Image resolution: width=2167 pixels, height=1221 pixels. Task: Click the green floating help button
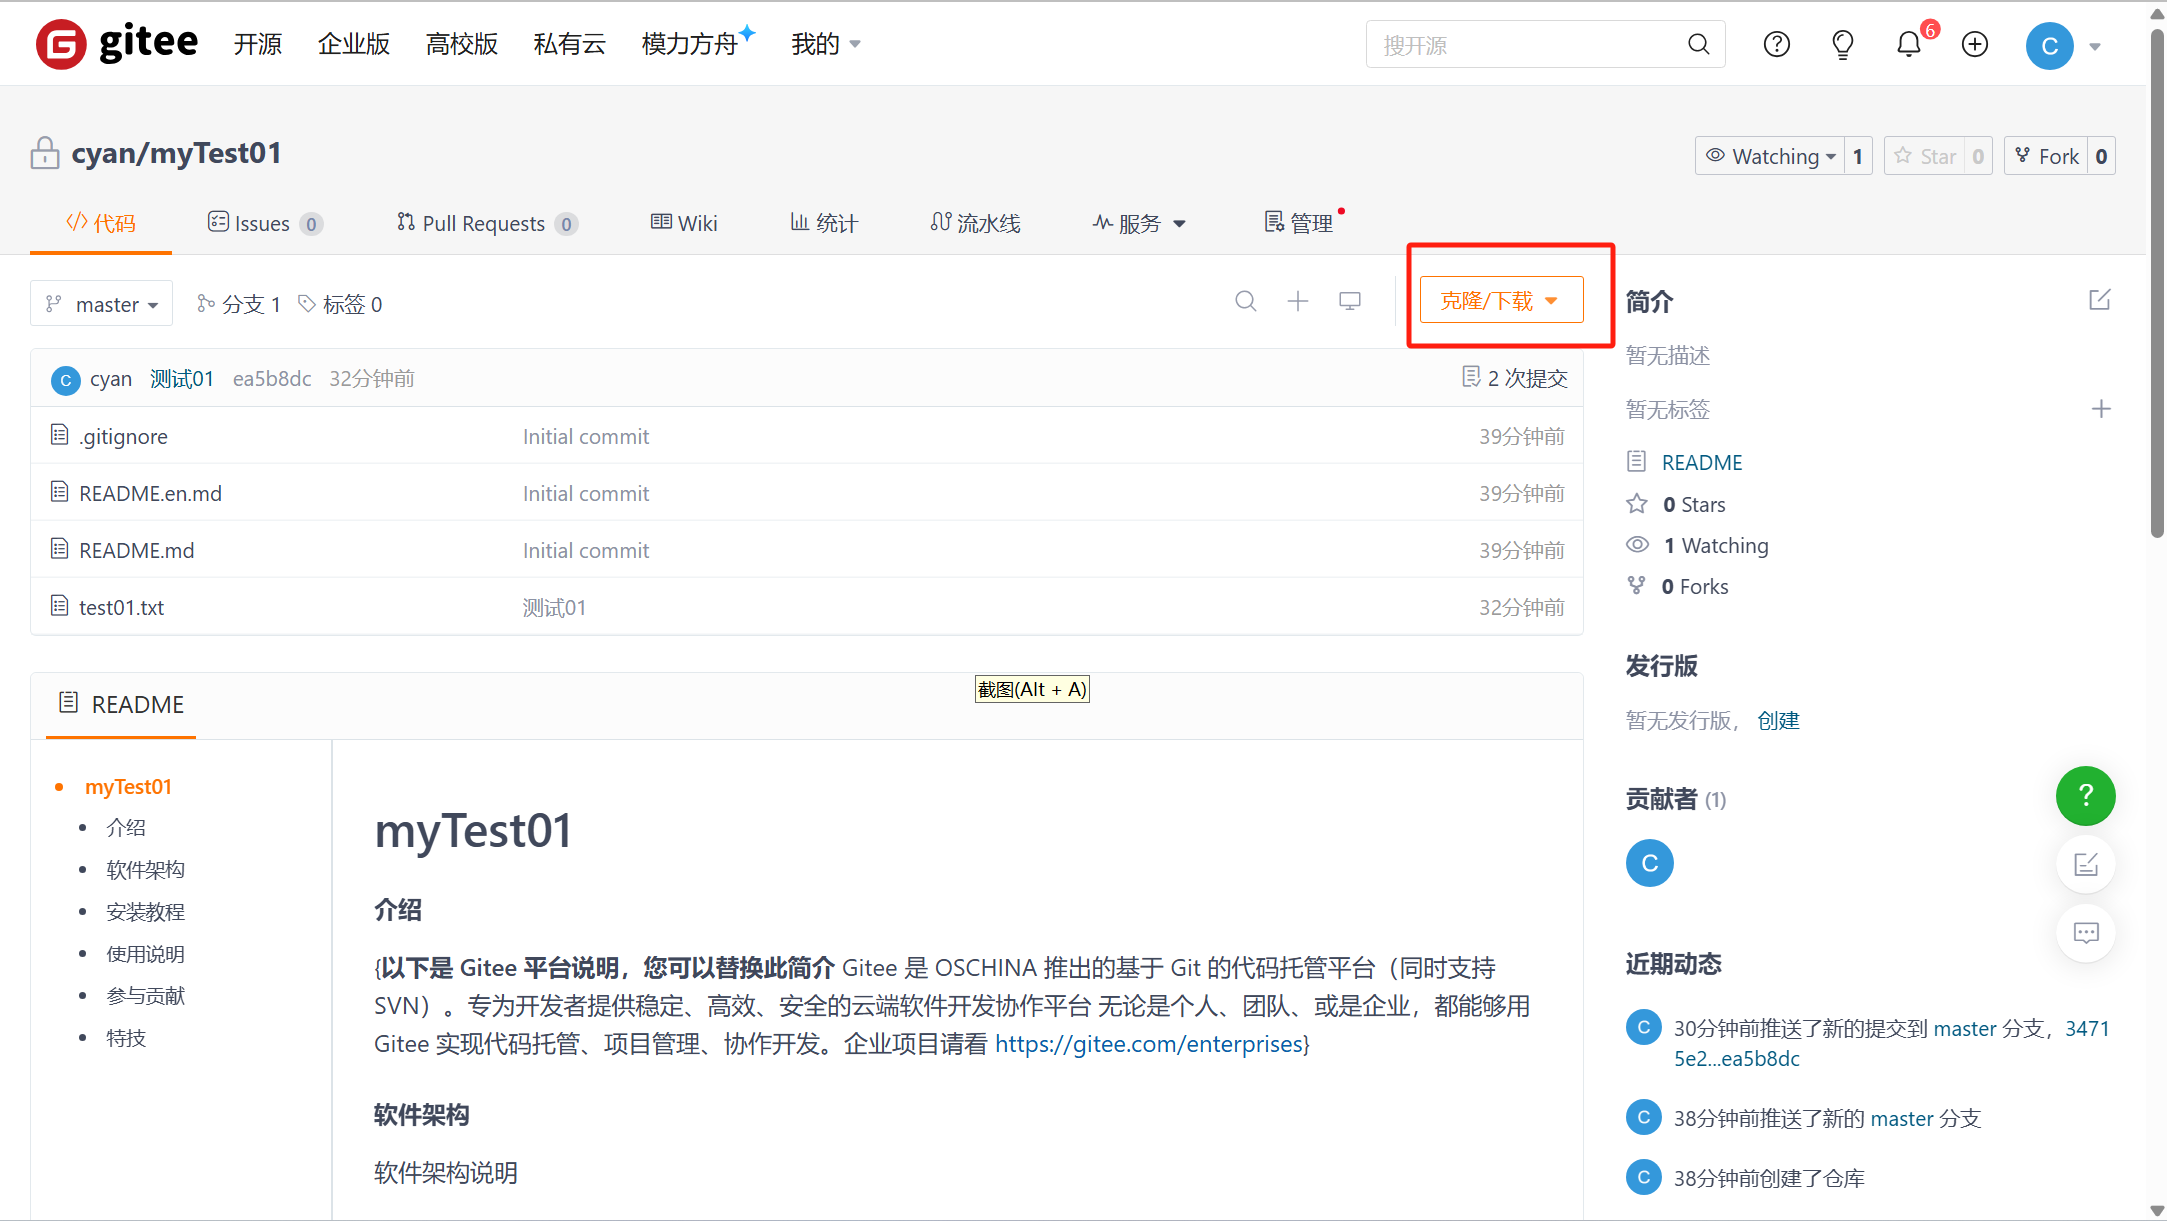click(2085, 795)
